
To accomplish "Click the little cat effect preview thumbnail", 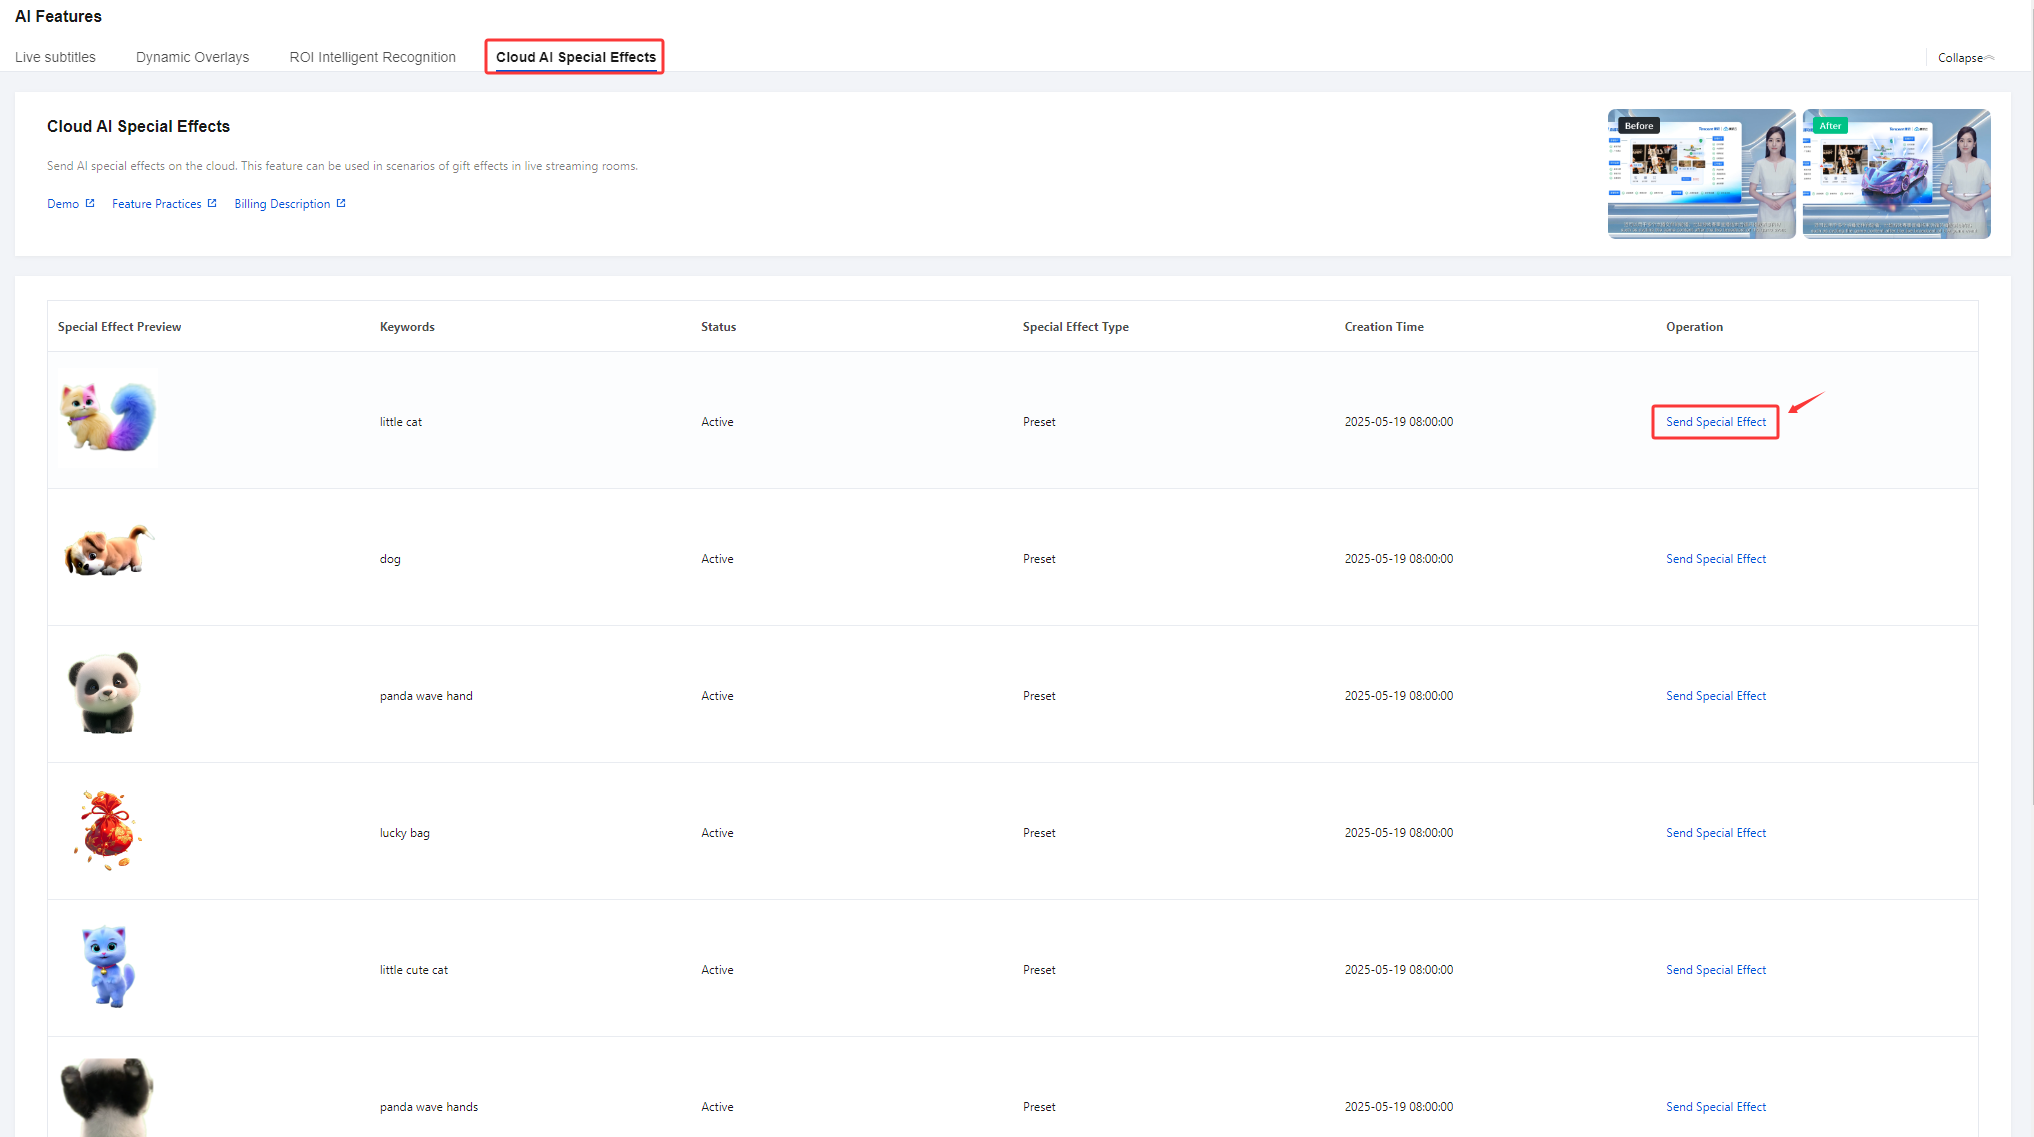I will 107,418.
